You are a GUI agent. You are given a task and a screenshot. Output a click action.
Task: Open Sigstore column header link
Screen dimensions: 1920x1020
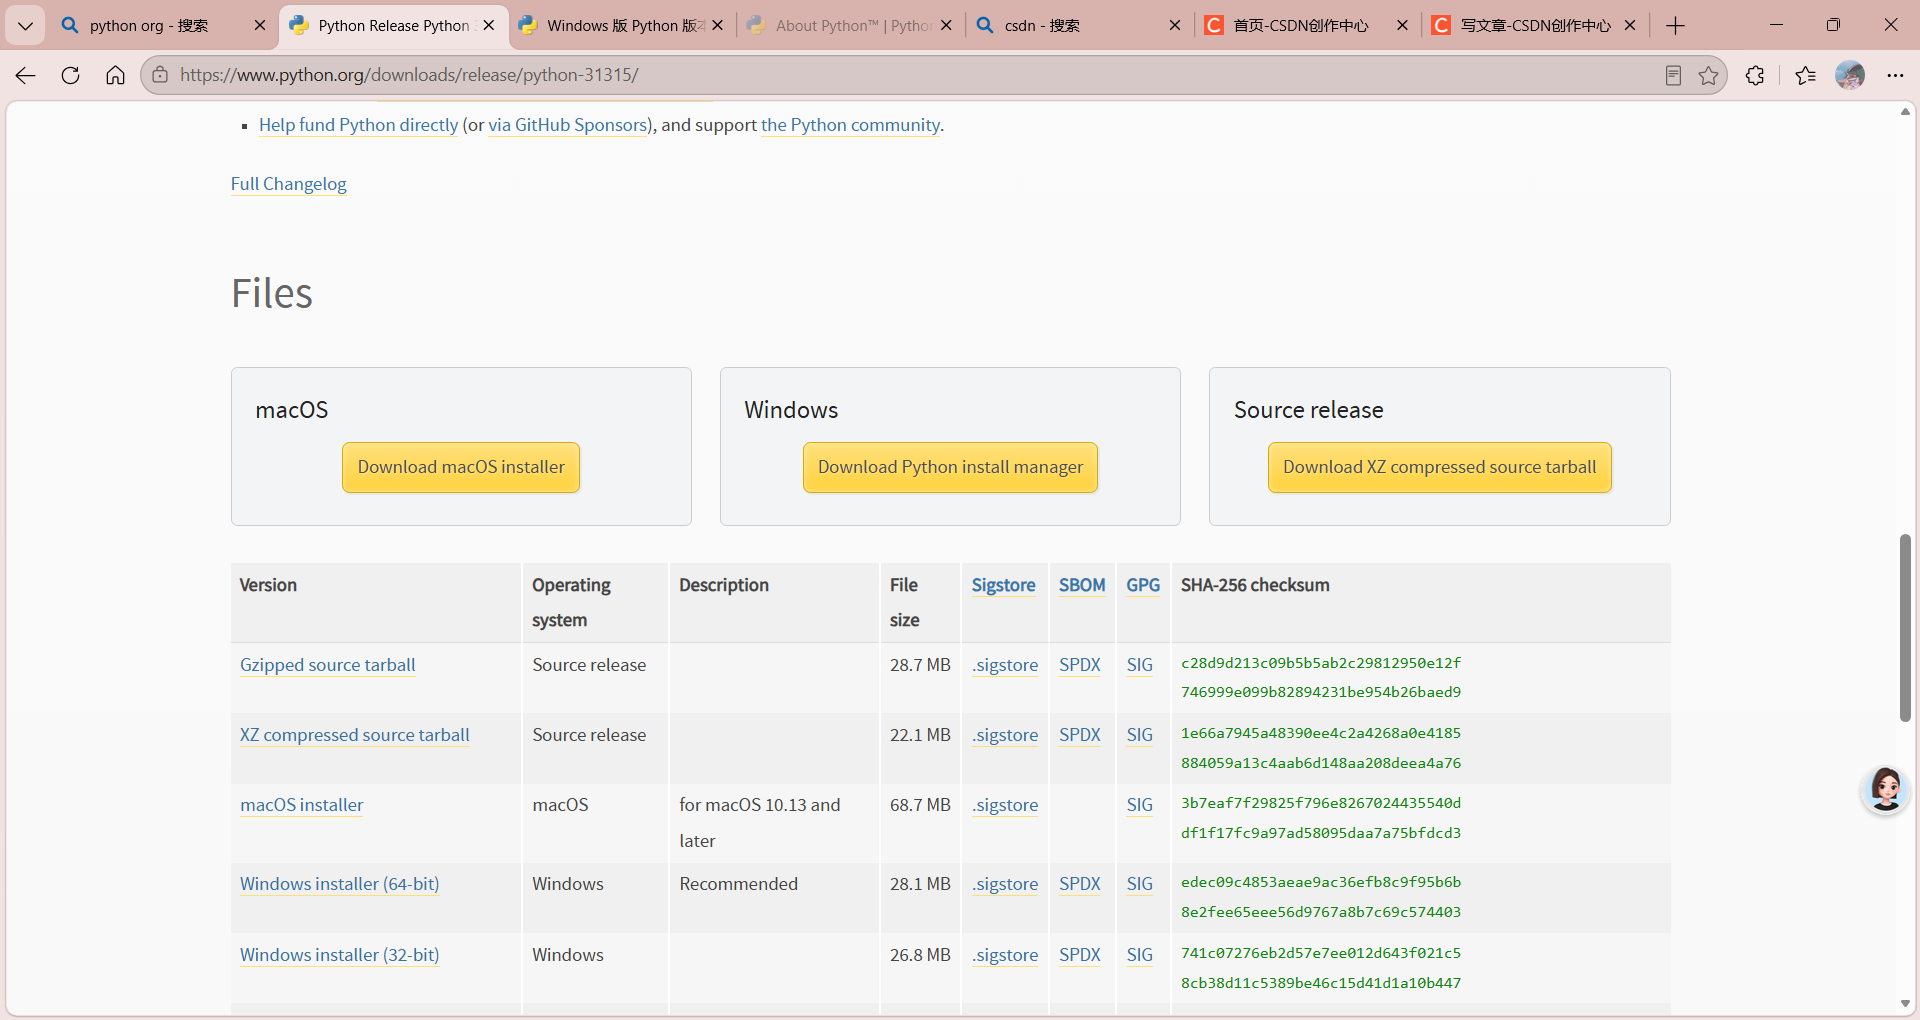[1003, 585]
